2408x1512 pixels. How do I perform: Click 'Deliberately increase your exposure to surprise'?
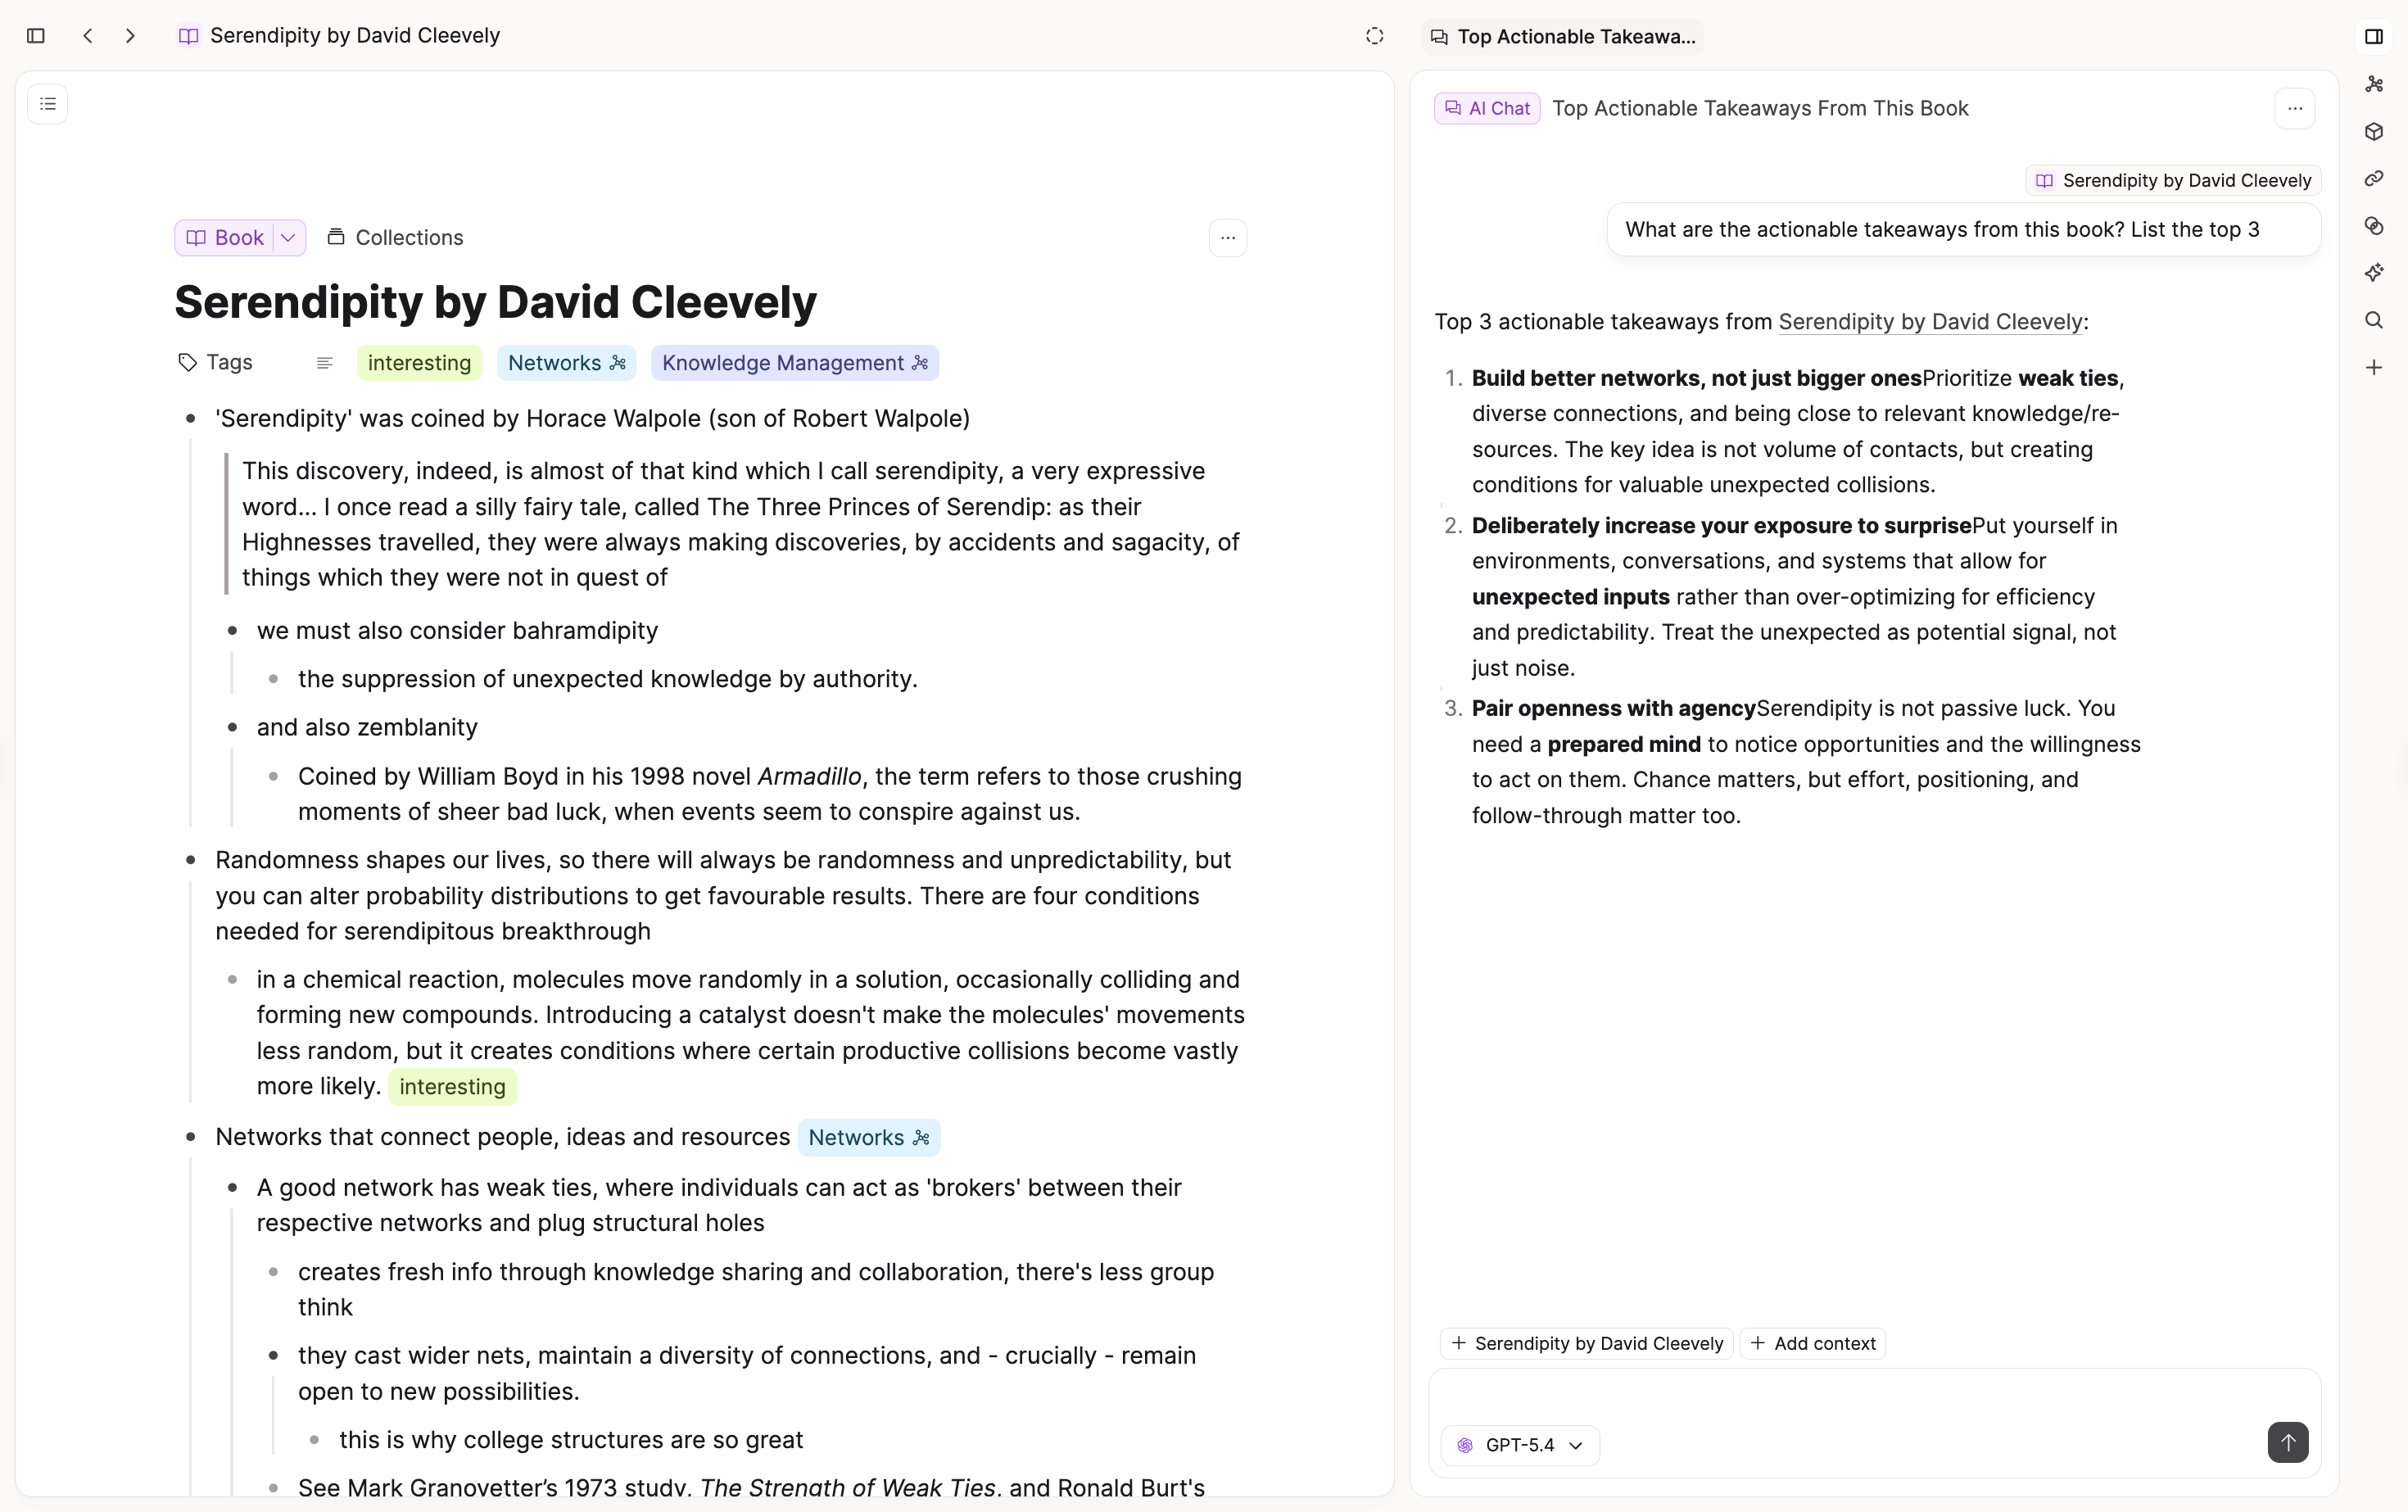(x=1721, y=526)
